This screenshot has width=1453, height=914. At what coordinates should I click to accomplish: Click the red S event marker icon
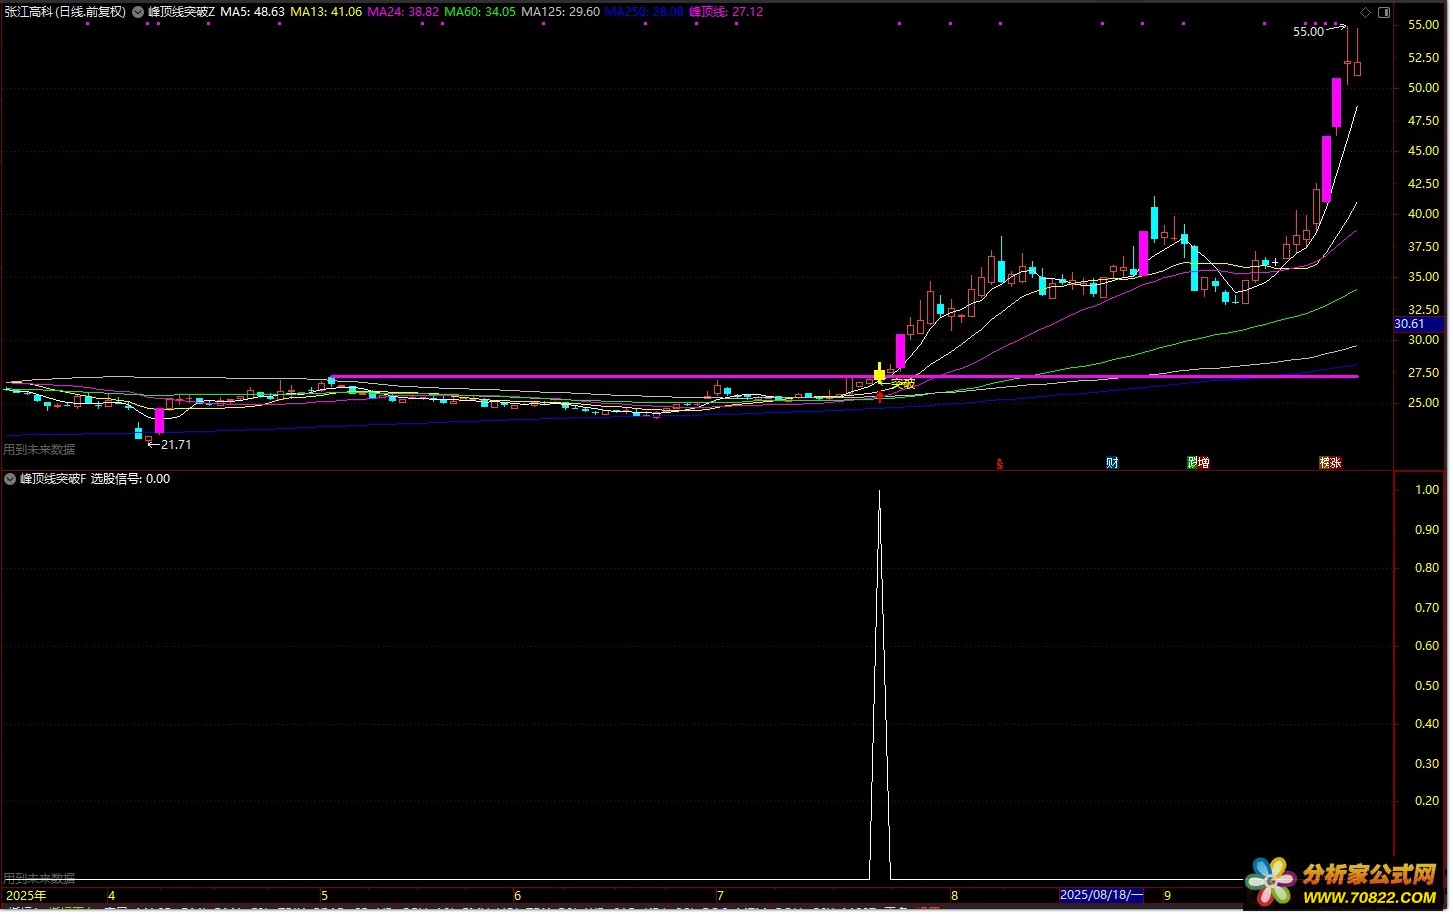pyautogui.click(x=999, y=463)
